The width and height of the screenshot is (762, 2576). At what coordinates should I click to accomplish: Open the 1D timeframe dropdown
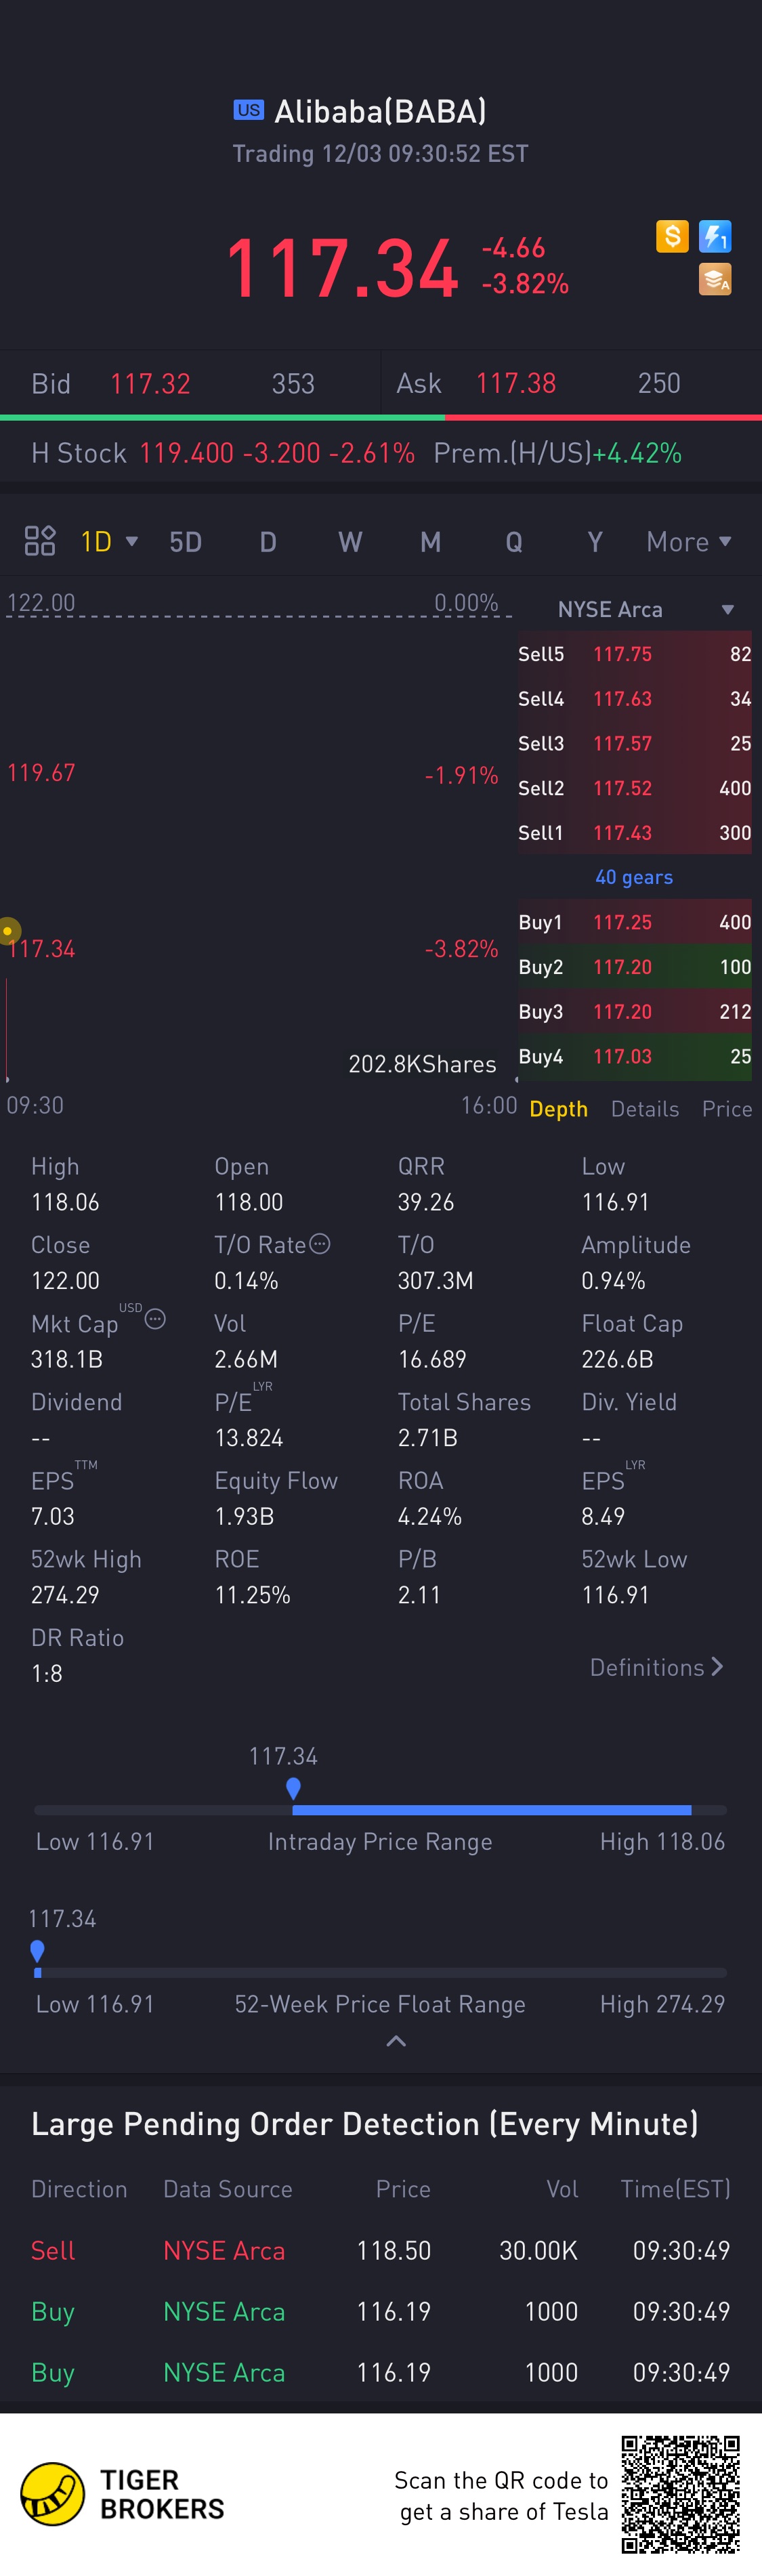(x=109, y=542)
